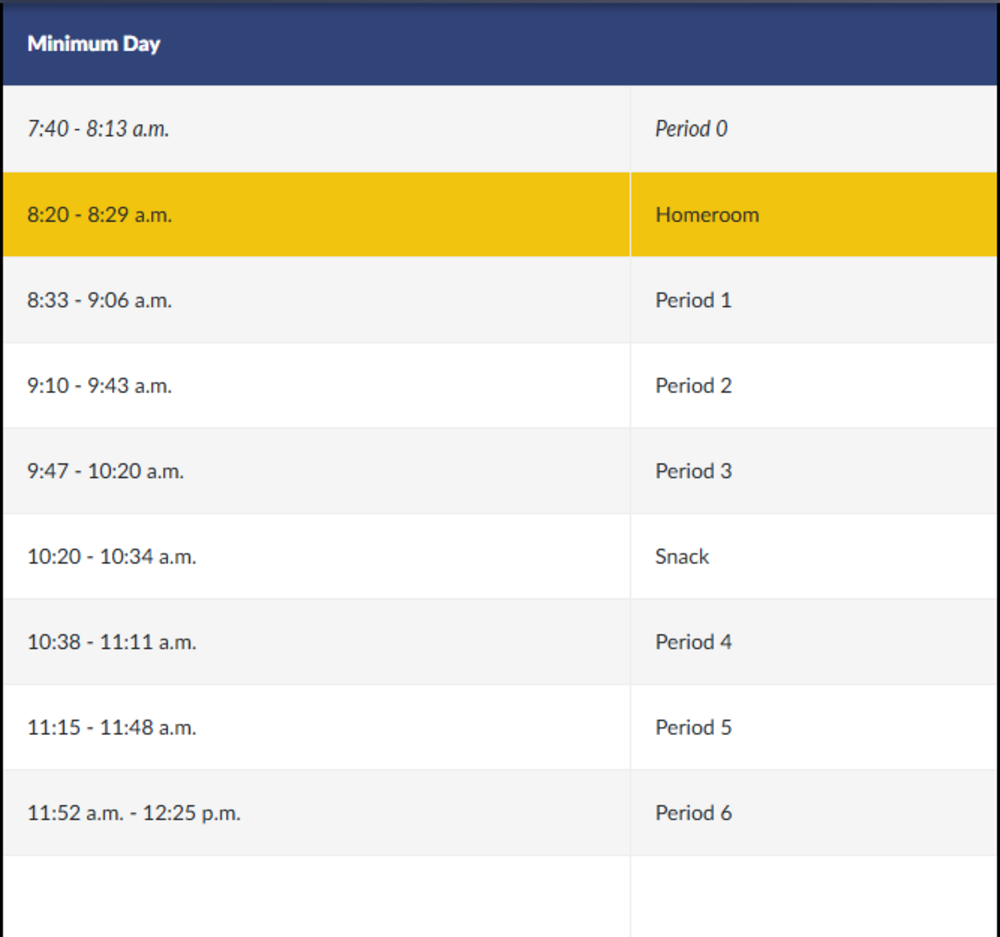
Task: Click the Period 0 label
Action: pyautogui.click(x=691, y=128)
